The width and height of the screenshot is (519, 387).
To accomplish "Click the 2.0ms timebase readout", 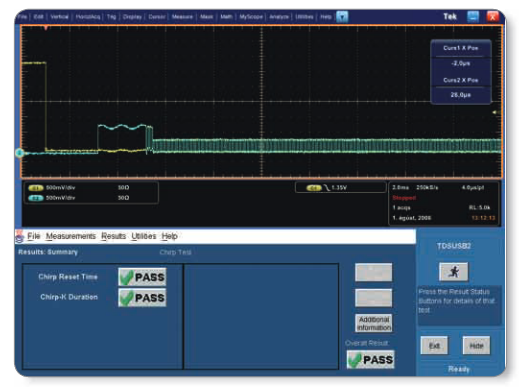I will 400,188.
